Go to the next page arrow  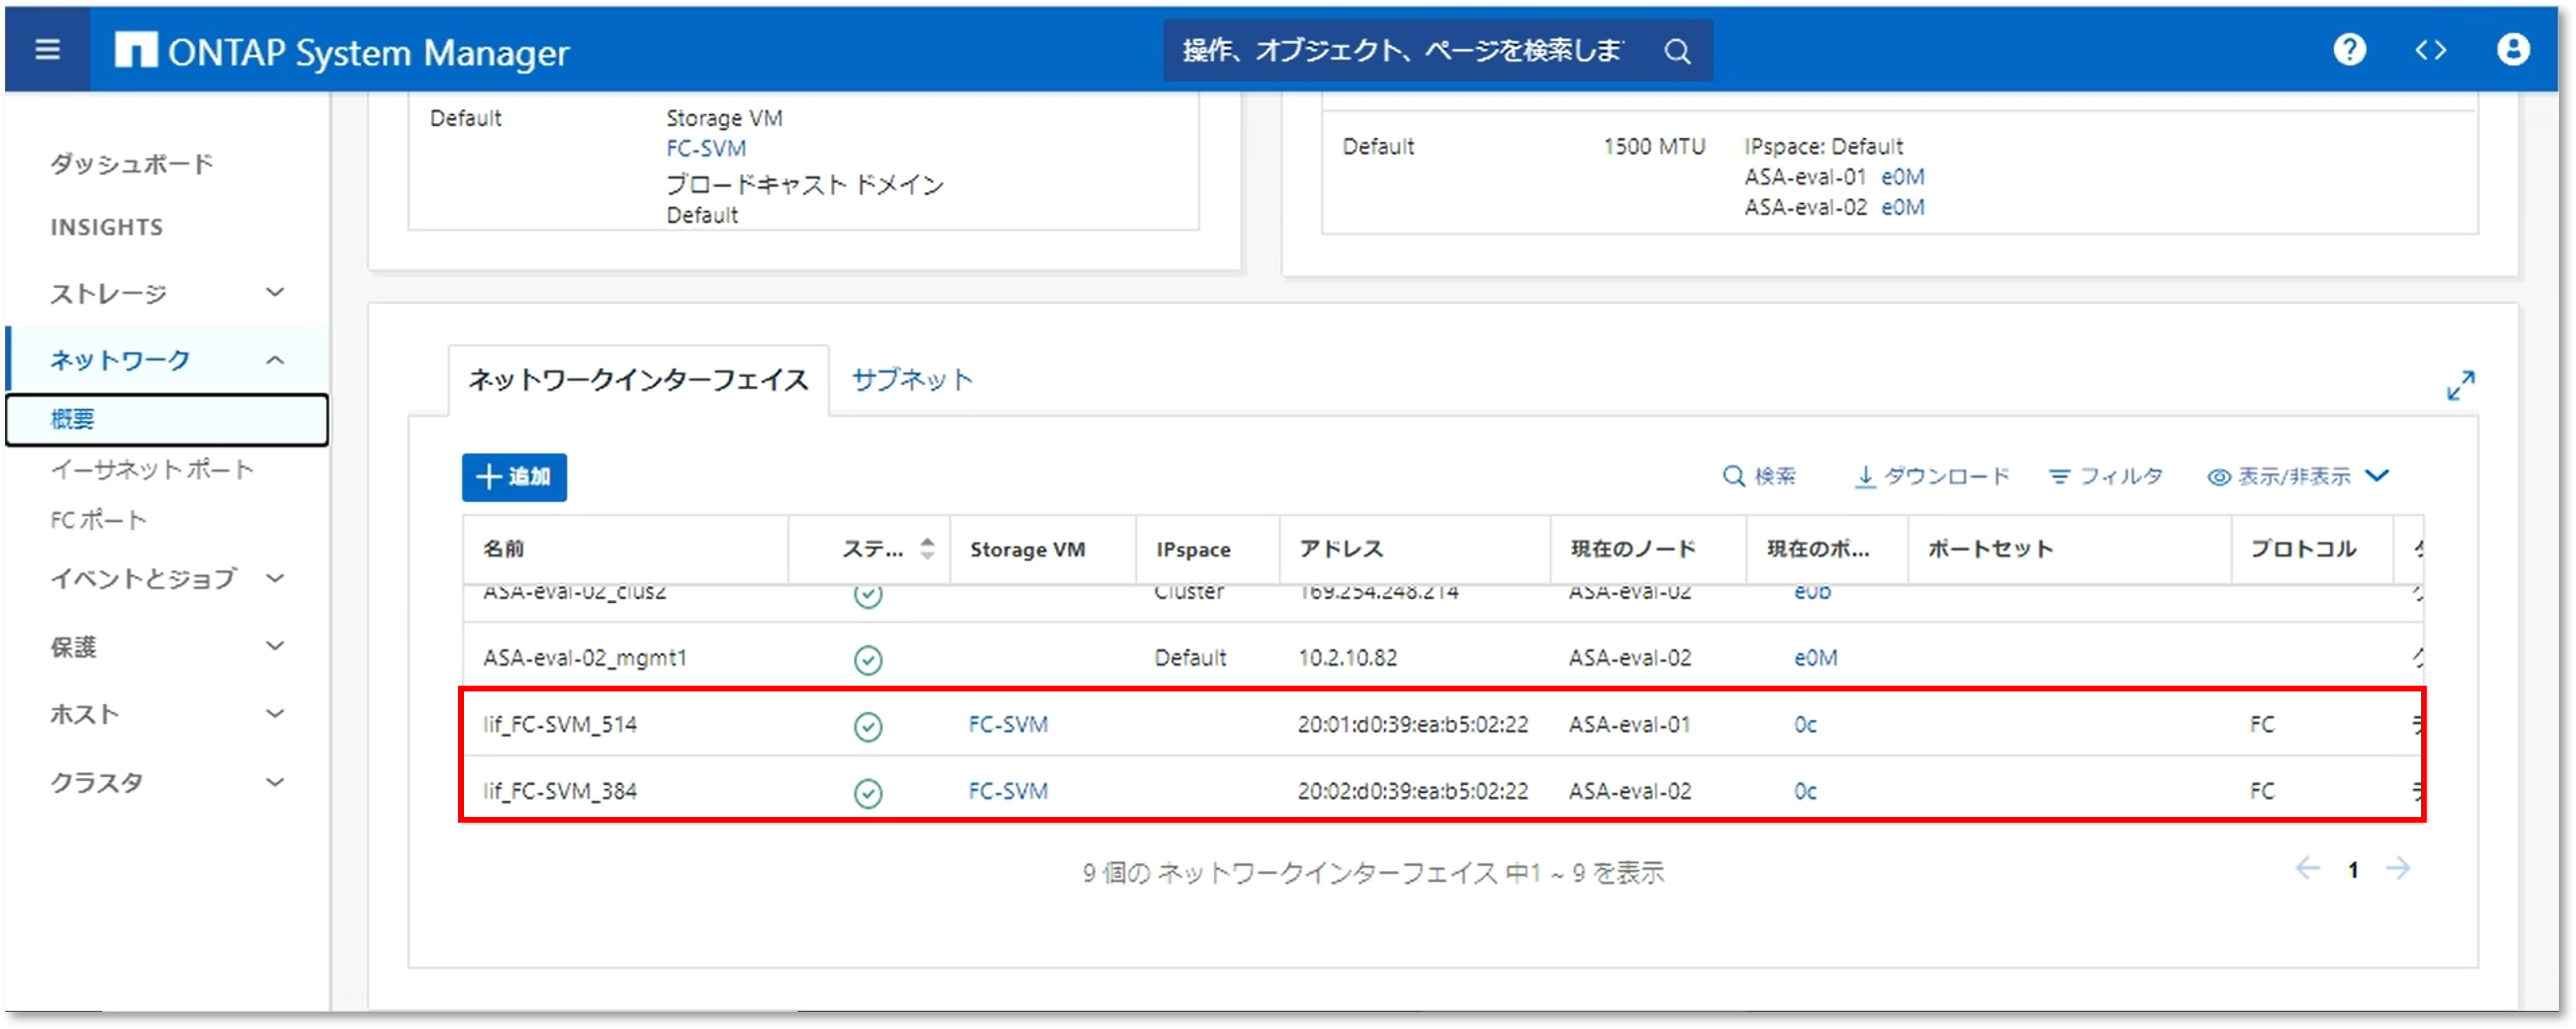pos(2397,868)
